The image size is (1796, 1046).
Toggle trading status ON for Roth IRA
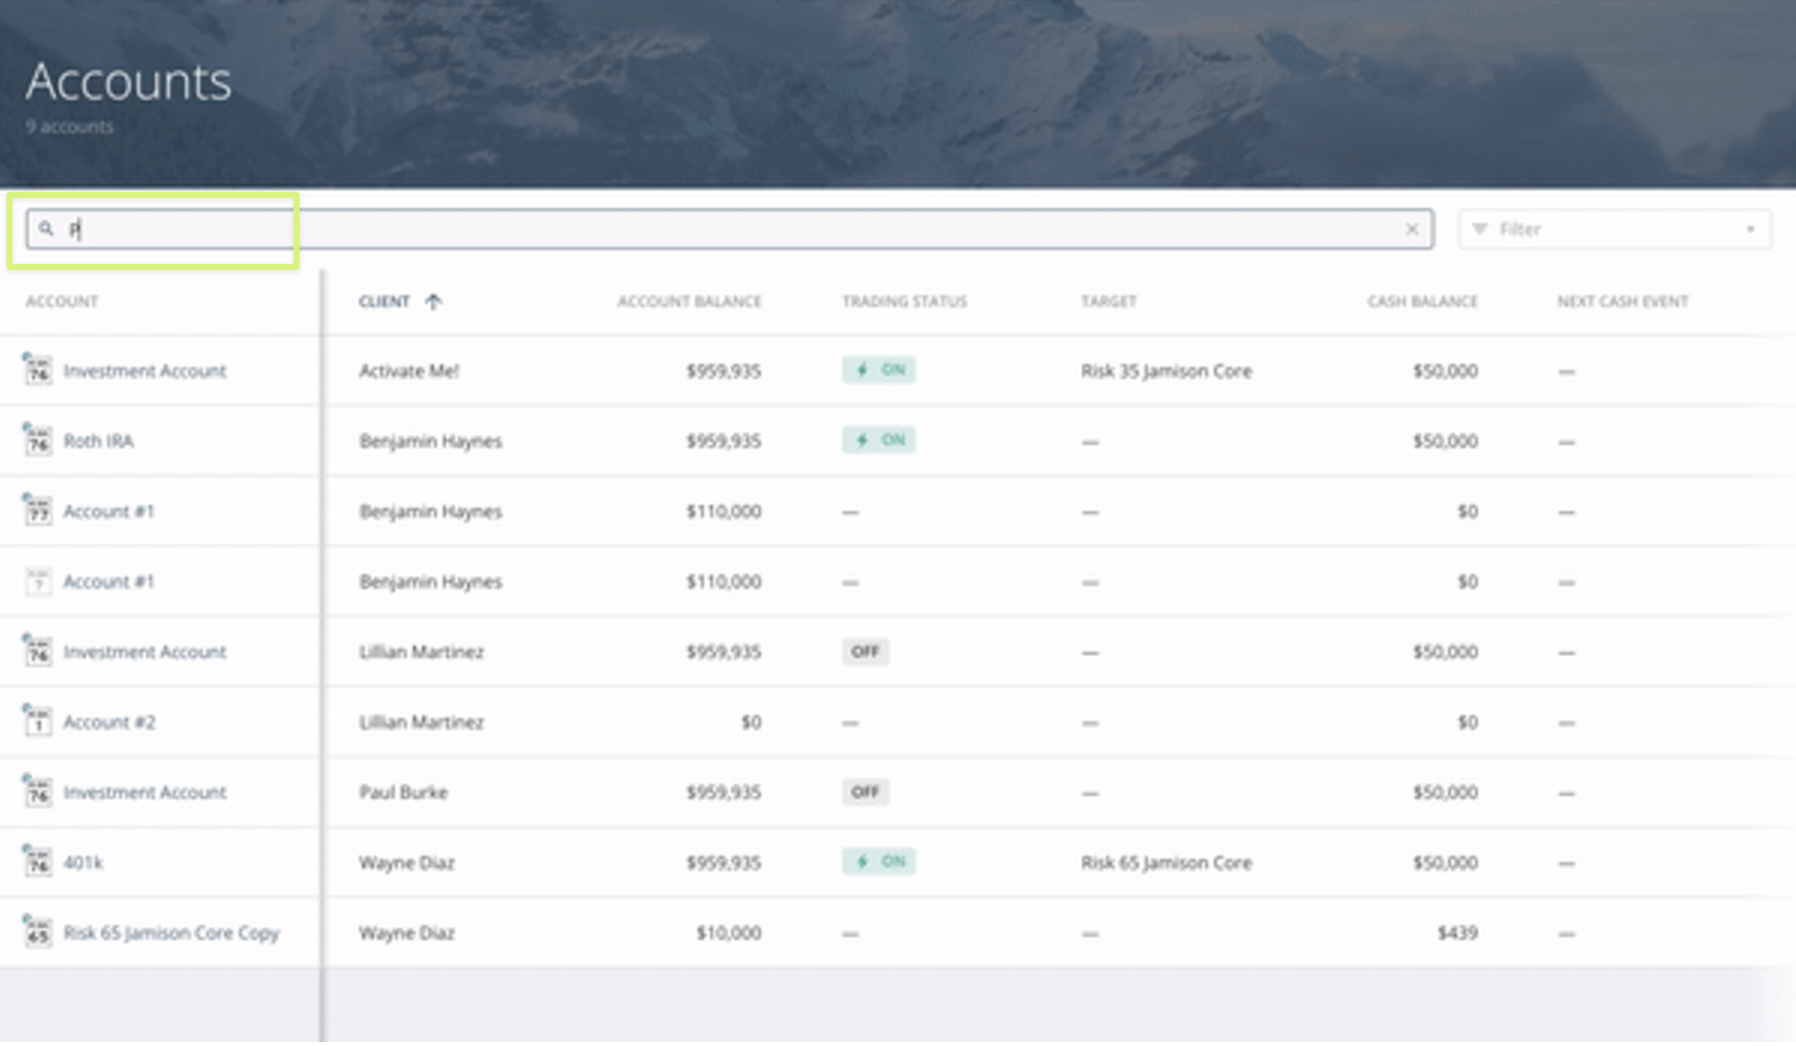879,440
